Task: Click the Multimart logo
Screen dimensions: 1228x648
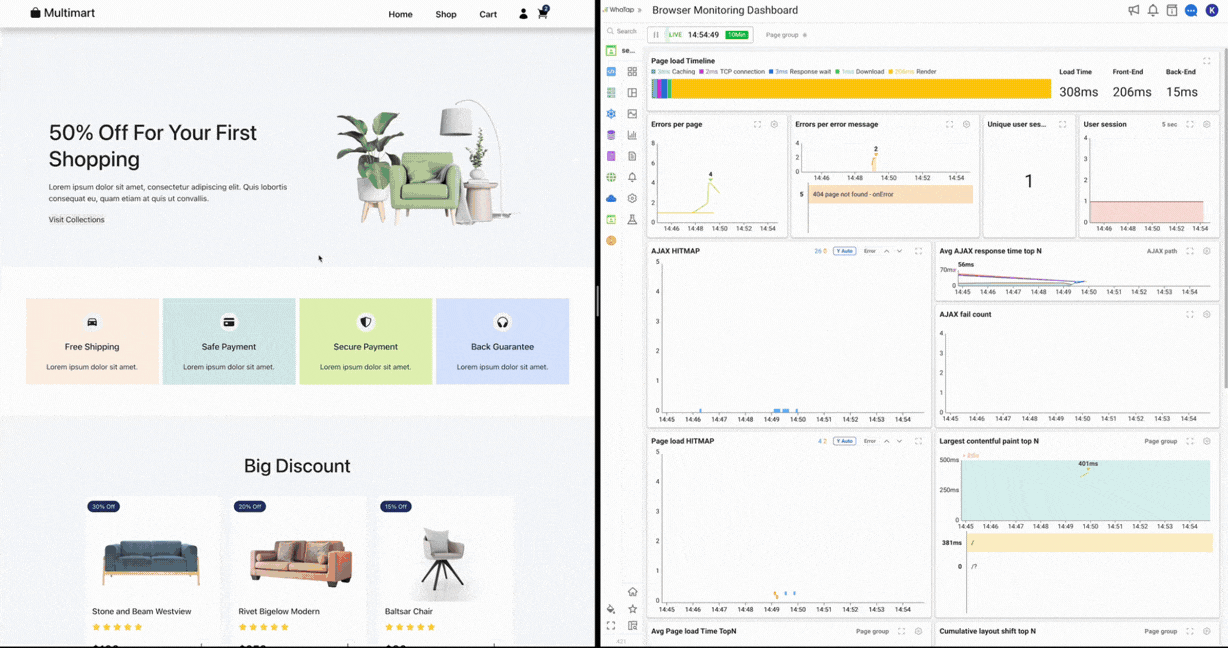Action: click(62, 13)
